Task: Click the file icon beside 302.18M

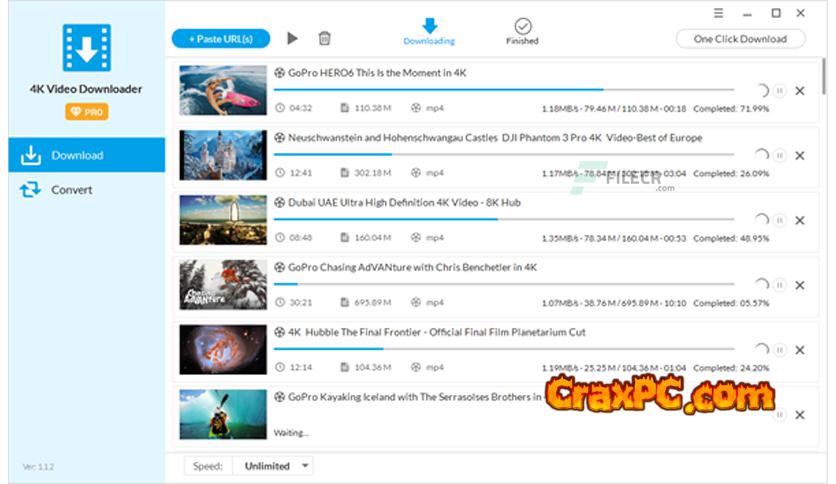Action: (x=344, y=173)
